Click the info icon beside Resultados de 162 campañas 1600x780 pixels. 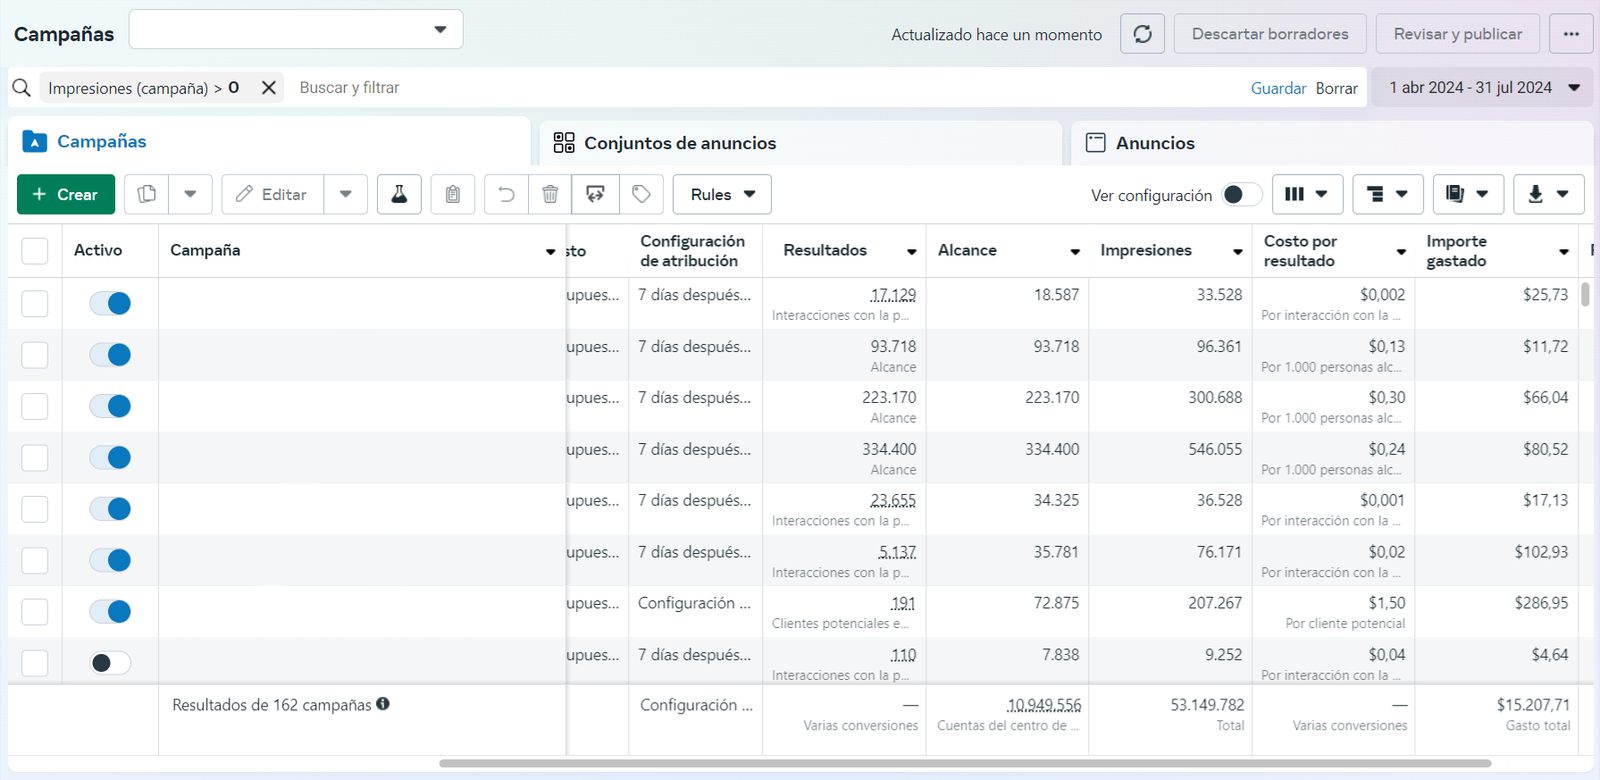(383, 704)
